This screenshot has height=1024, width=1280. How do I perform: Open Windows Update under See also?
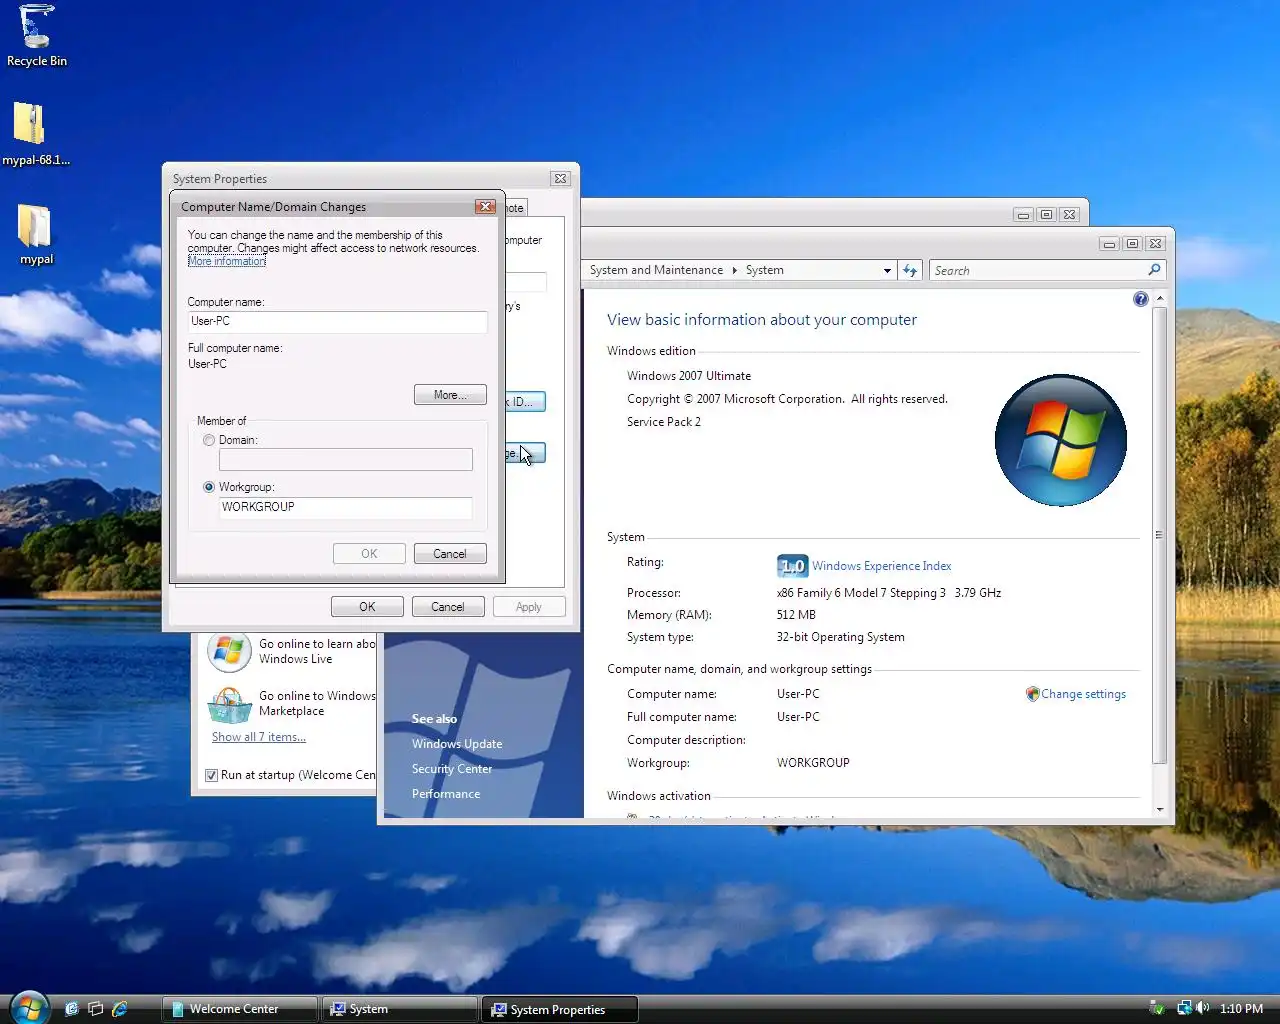coord(457,744)
